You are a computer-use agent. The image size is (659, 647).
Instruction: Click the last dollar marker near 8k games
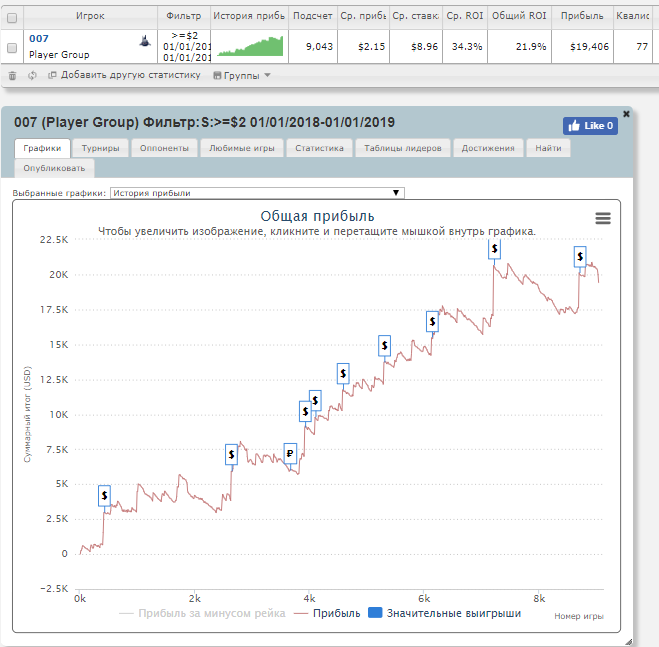(x=580, y=256)
